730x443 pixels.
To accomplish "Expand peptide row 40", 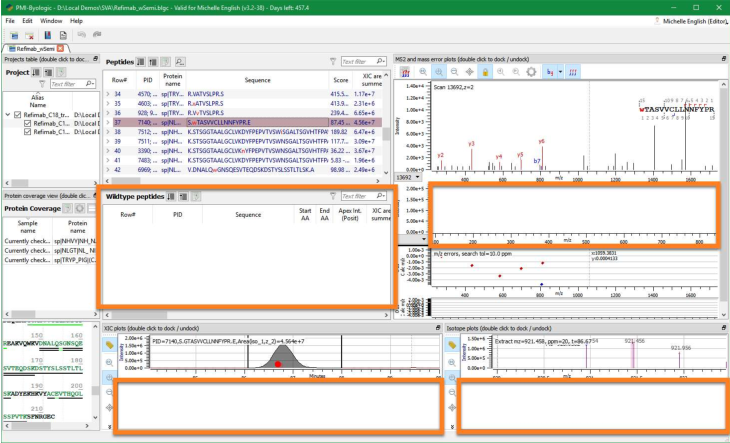I will tap(108, 151).
